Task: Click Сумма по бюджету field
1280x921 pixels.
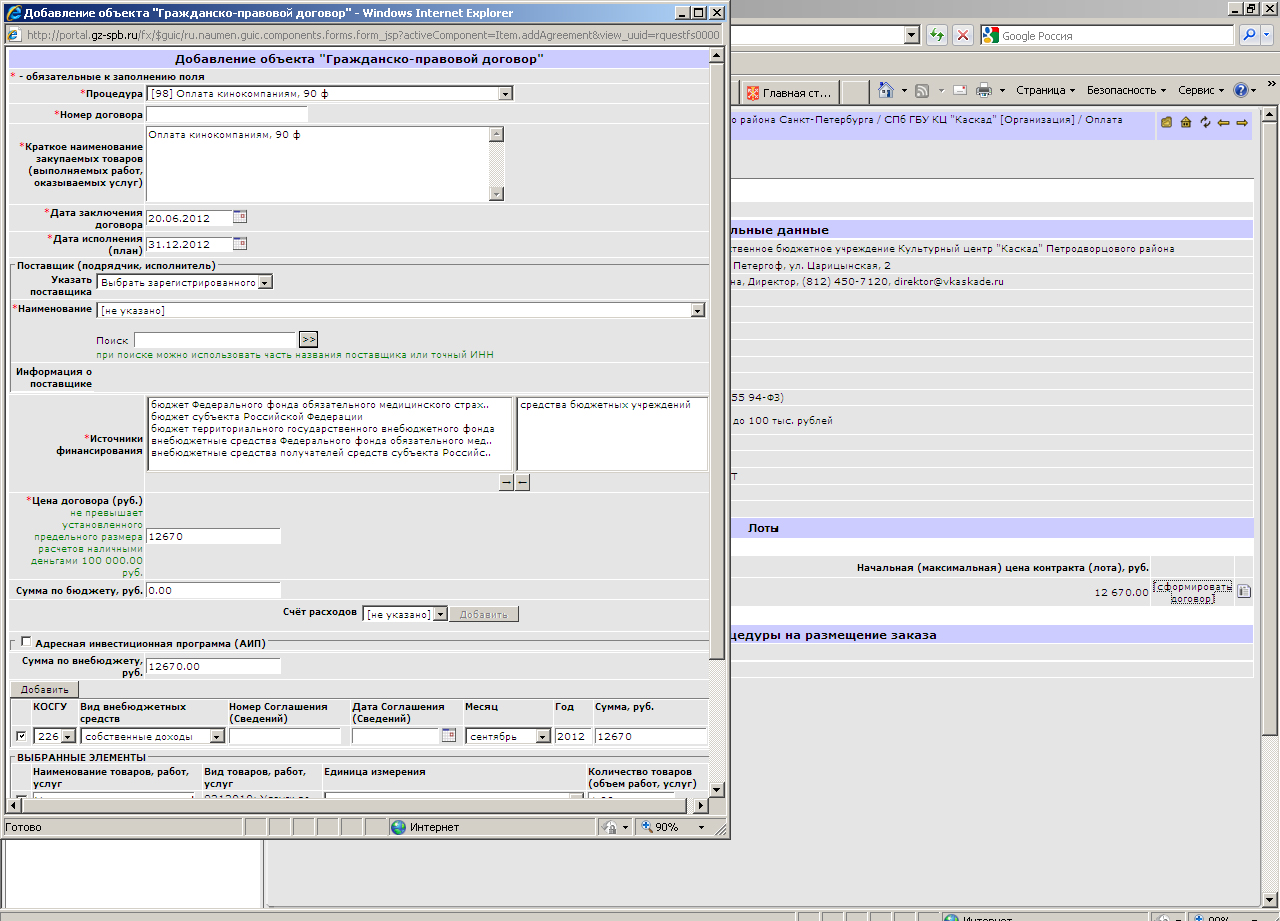Action: point(213,590)
